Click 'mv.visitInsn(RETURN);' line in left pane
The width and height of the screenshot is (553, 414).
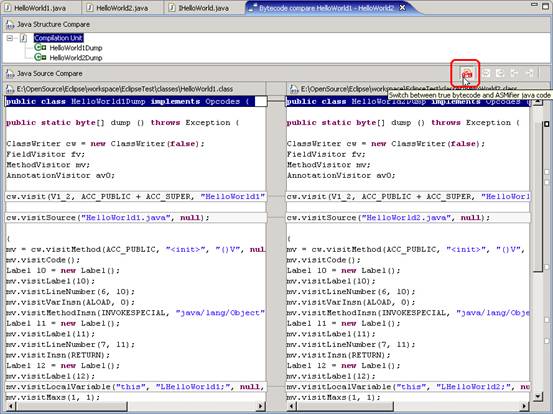pyautogui.click(x=58, y=355)
